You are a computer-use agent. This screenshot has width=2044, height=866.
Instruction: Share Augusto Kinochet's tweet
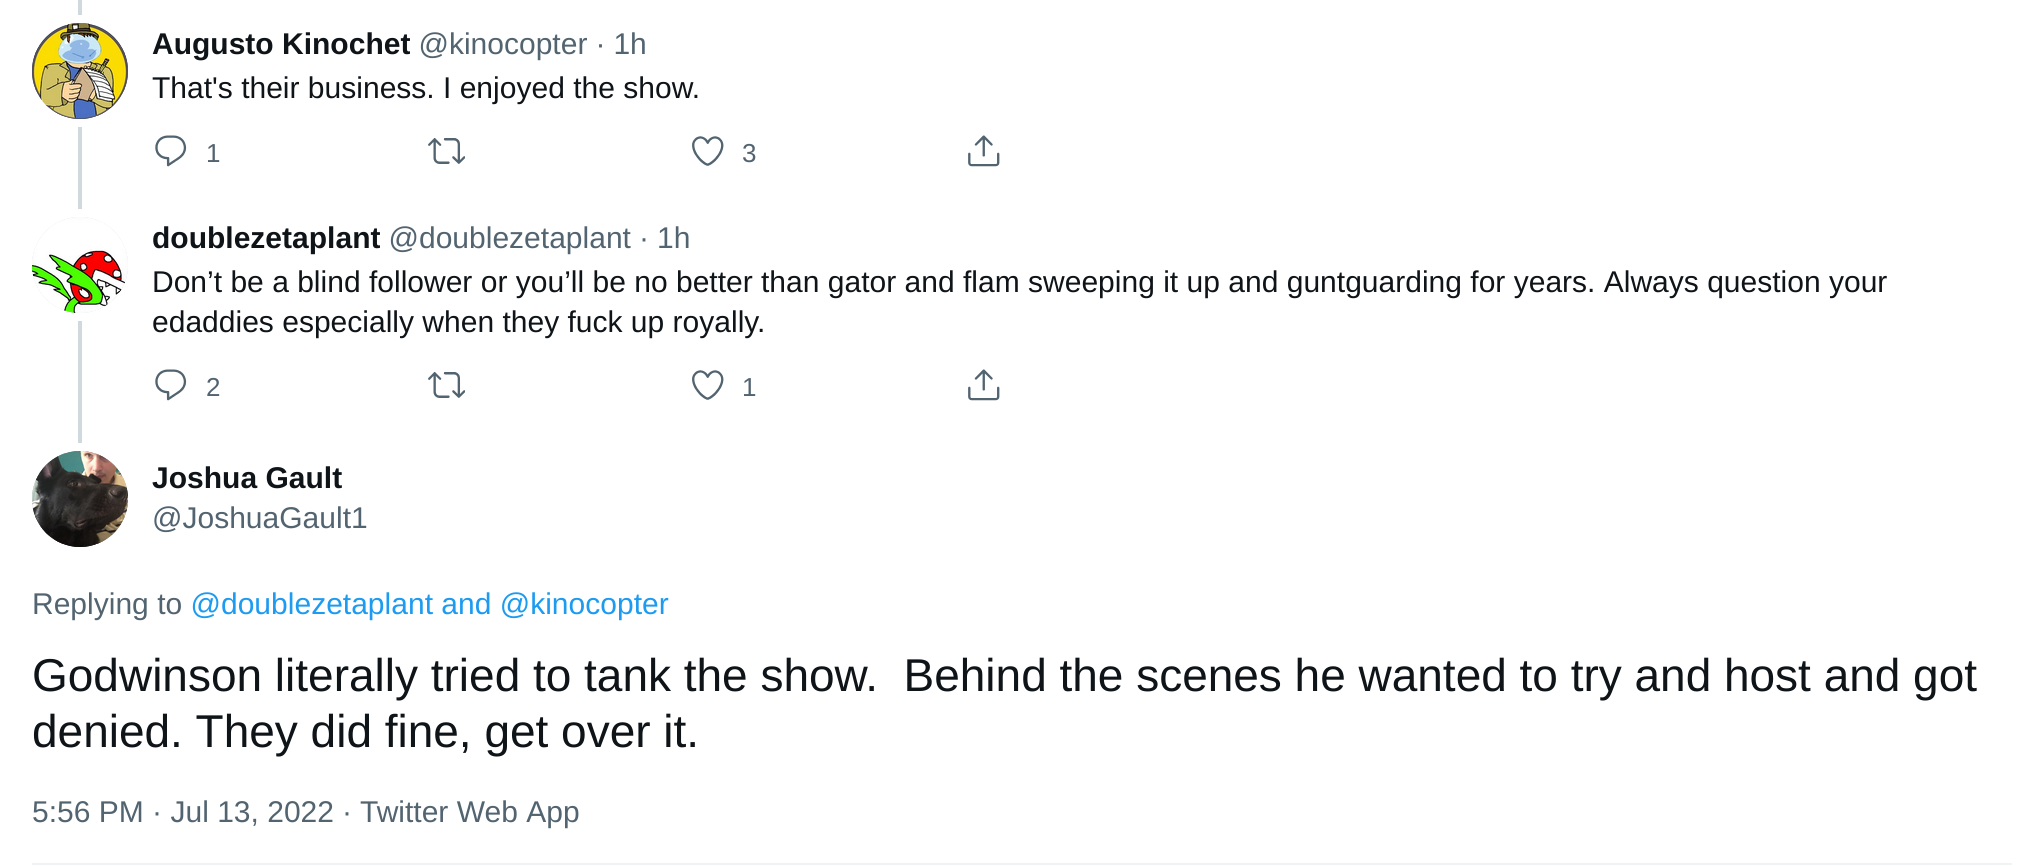pyautogui.click(x=983, y=151)
